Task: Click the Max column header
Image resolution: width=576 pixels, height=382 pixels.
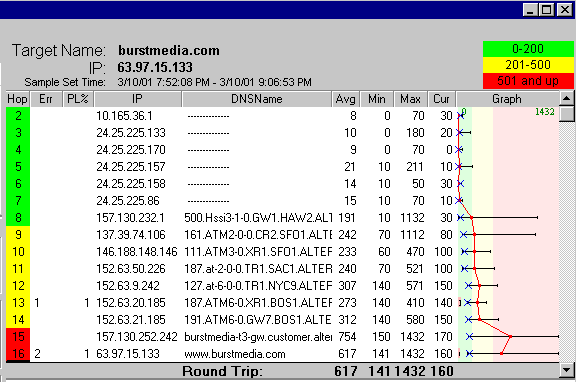Action: click(410, 99)
